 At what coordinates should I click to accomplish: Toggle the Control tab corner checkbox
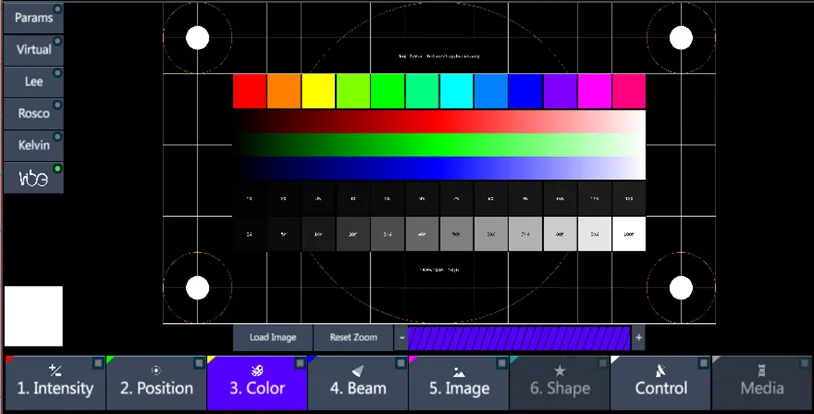pyautogui.click(x=703, y=363)
